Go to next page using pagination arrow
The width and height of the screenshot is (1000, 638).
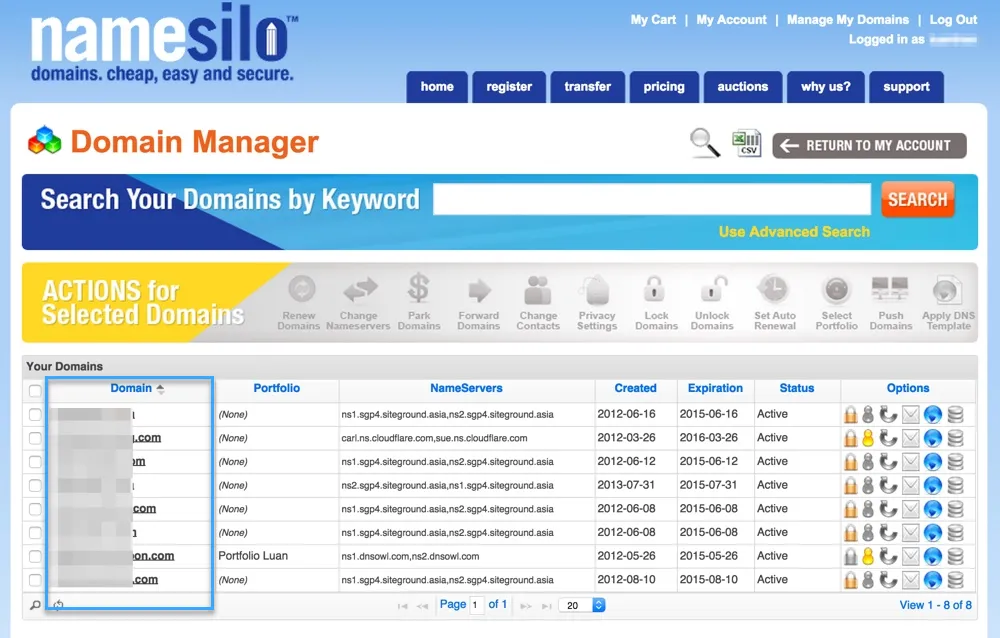[x=526, y=605]
